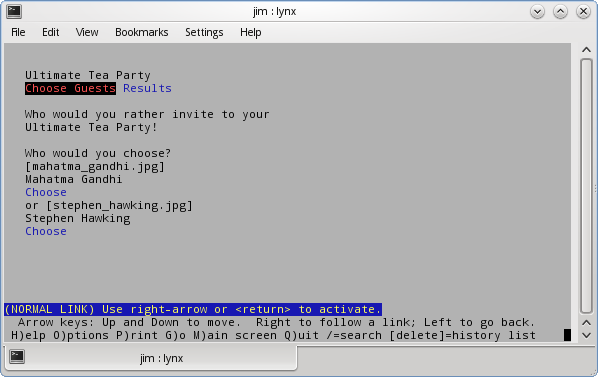Click the Stephen Hawking name text

[77, 218]
